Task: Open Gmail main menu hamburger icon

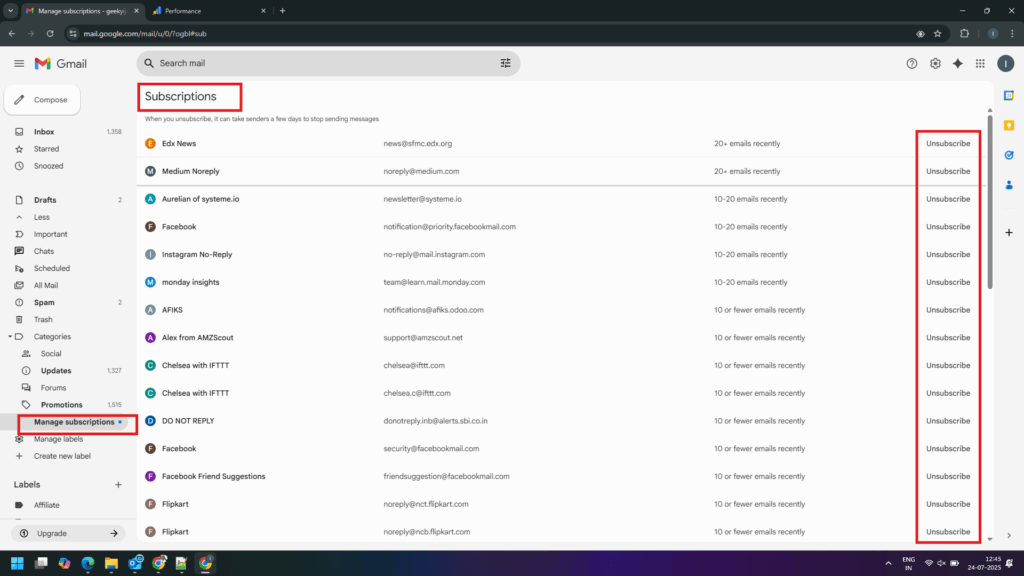Action: pos(19,63)
